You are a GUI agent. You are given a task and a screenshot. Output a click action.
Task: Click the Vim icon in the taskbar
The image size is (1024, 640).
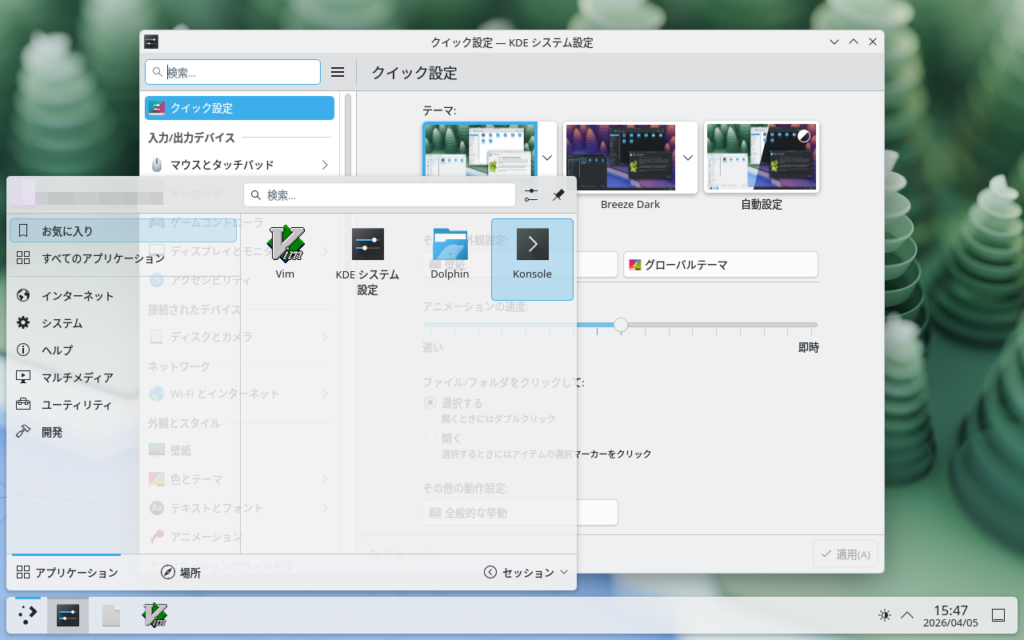point(154,615)
